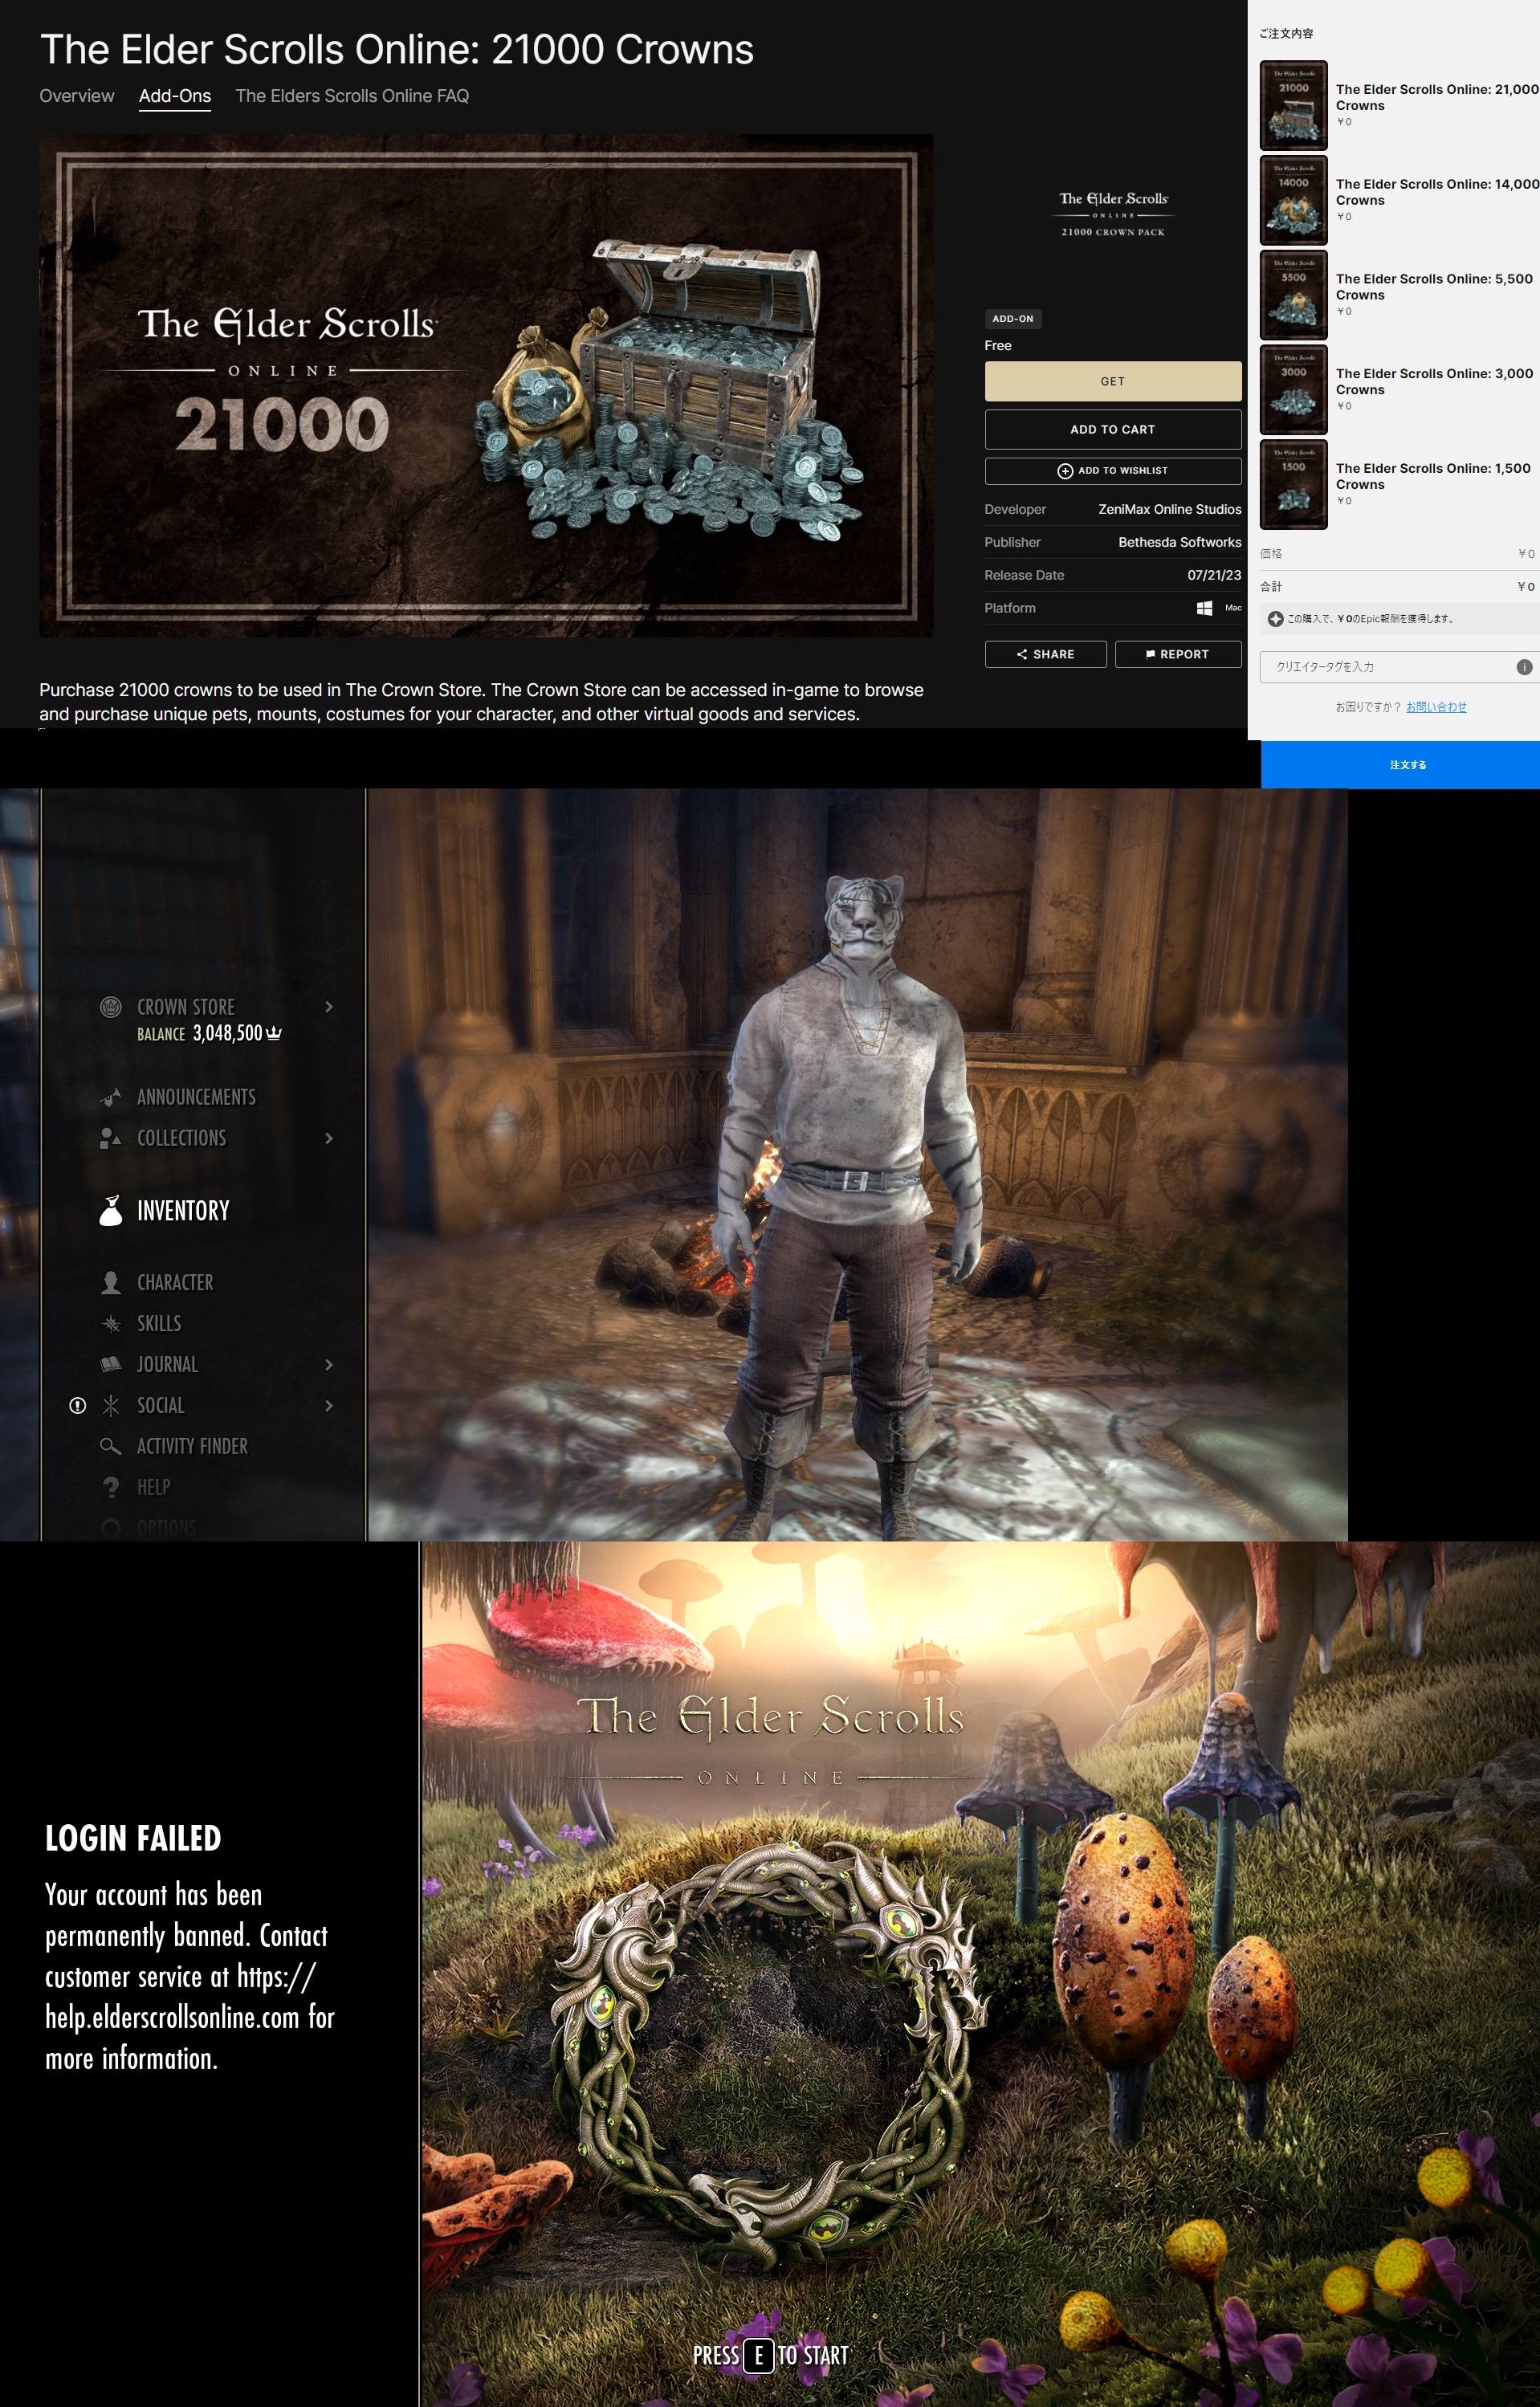Viewport: 1540px width, 2407px height.
Task: Click the Activity Finder magnifier icon
Action: [111, 1446]
